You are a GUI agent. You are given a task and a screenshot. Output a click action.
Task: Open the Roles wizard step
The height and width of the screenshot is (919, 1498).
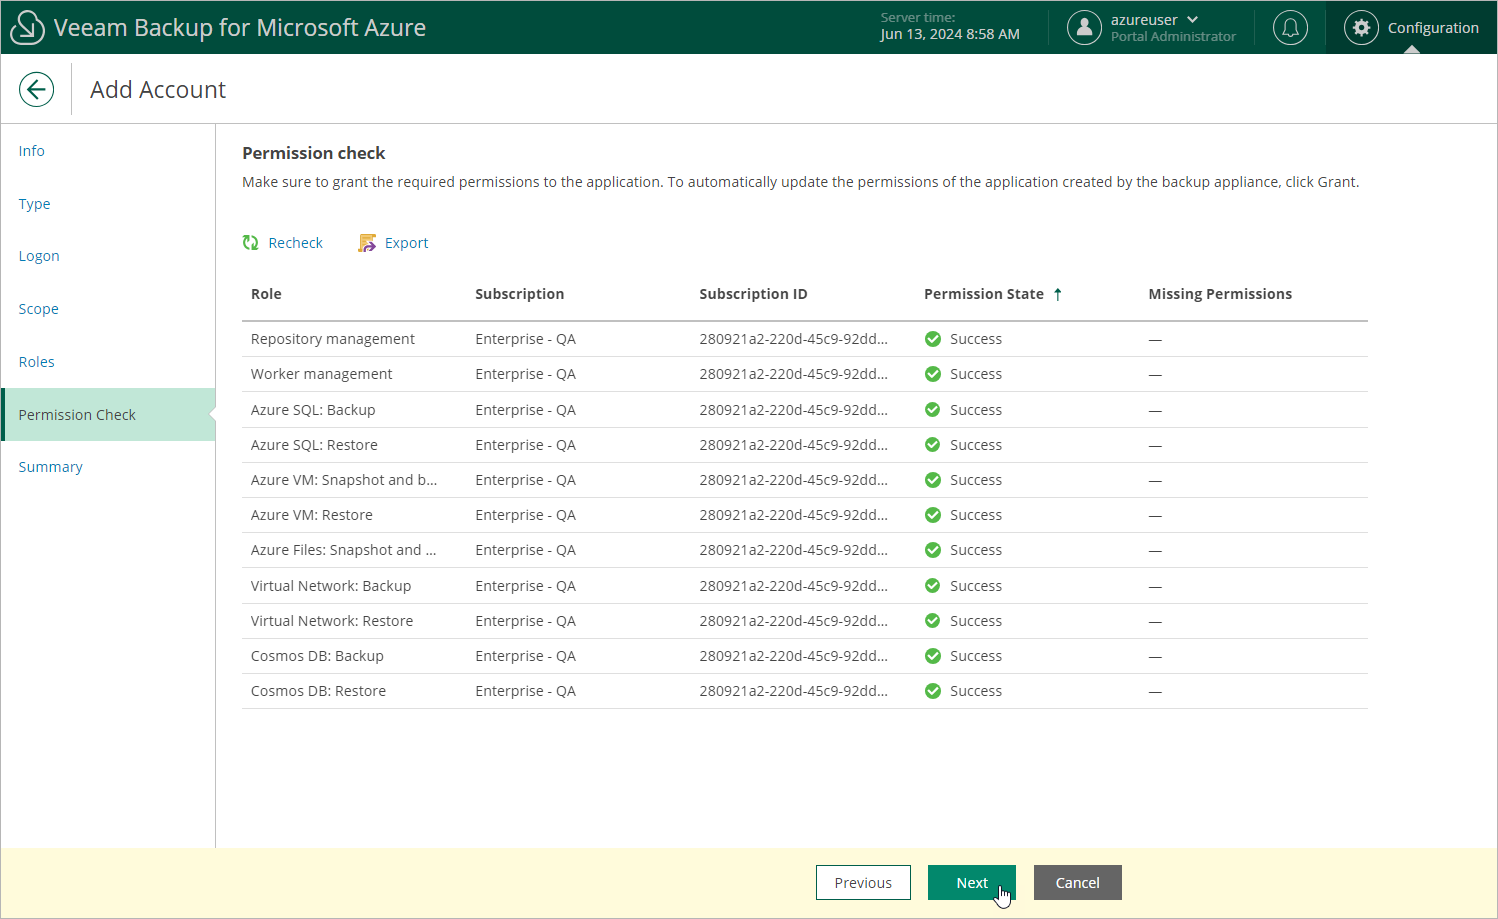[37, 362]
